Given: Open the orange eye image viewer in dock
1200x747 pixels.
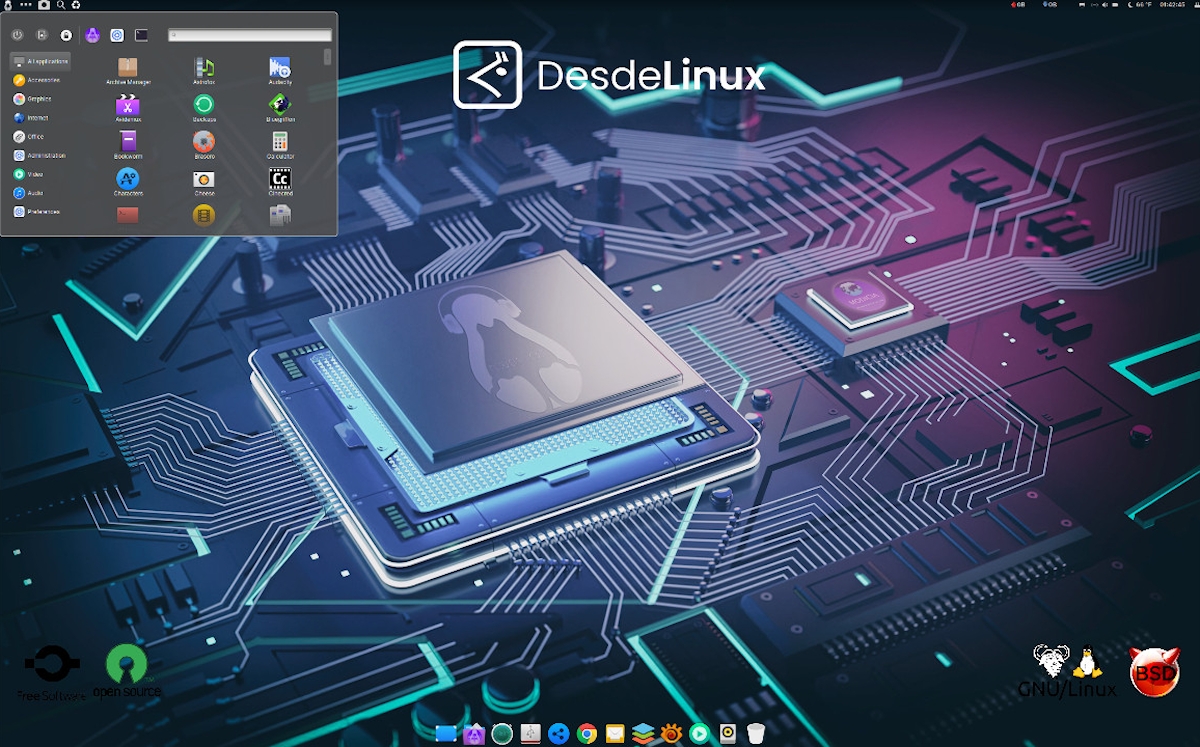Looking at the screenshot, I should [671, 734].
